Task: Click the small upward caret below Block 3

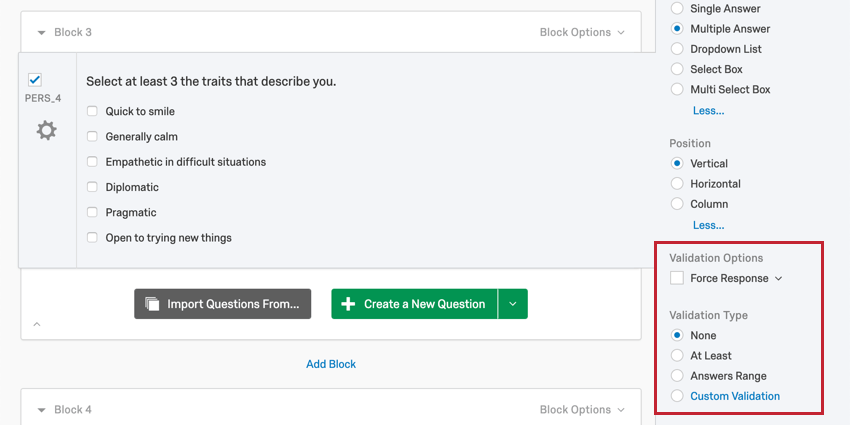Action: click(37, 324)
